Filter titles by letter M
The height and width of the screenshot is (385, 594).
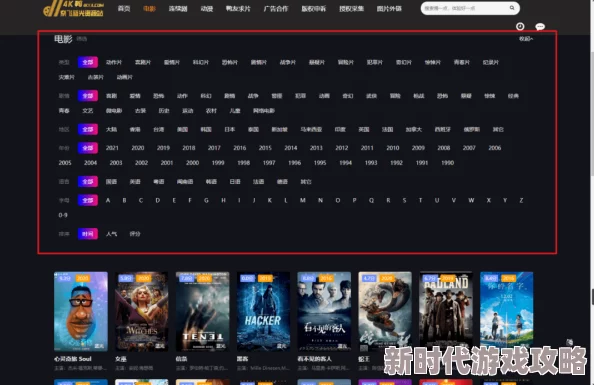pos(303,200)
